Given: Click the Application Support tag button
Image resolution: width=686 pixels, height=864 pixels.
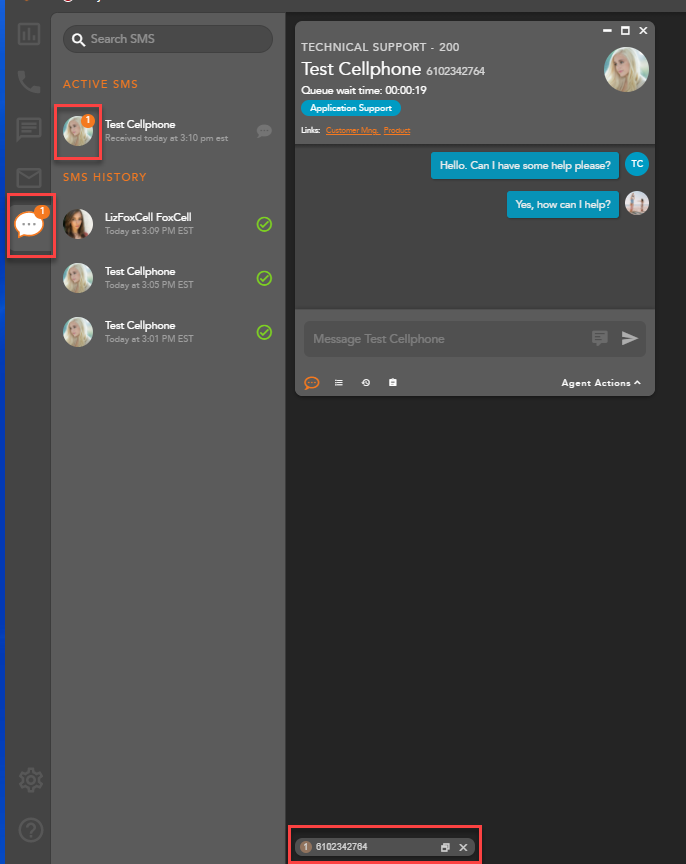Looking at the screenshot, I should click(x=350, y=108).
